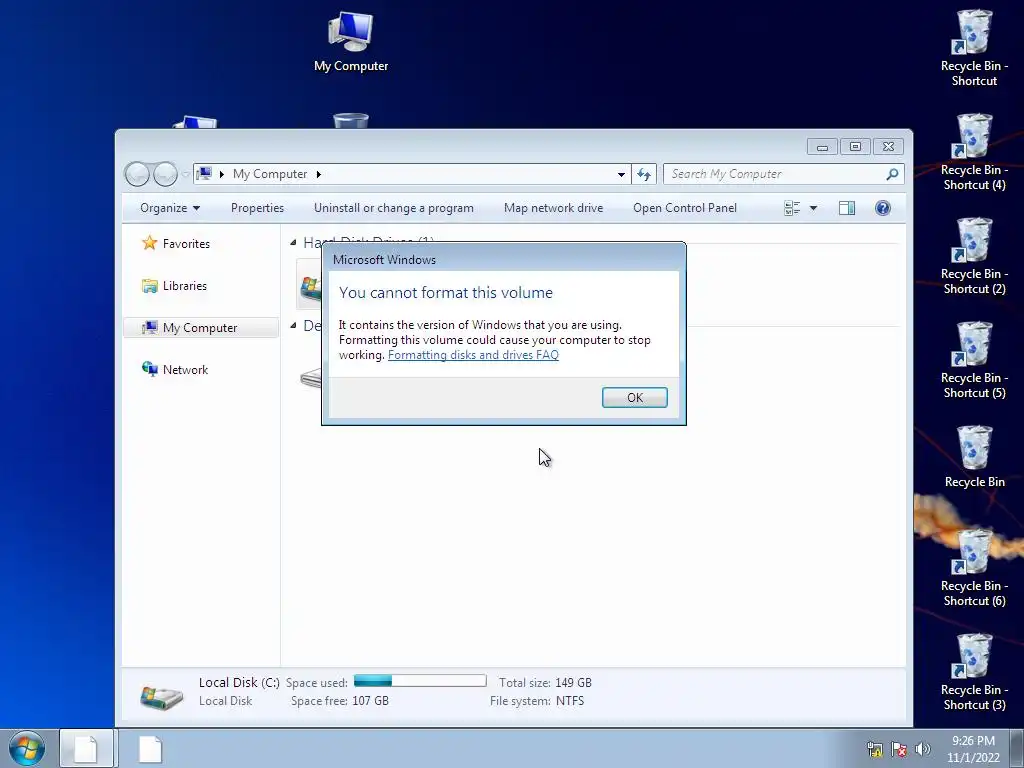Viewport: 1024px width, 768px height.
Task: Click the Local Disk drive icon in details pane
Action: pos(161,697)
